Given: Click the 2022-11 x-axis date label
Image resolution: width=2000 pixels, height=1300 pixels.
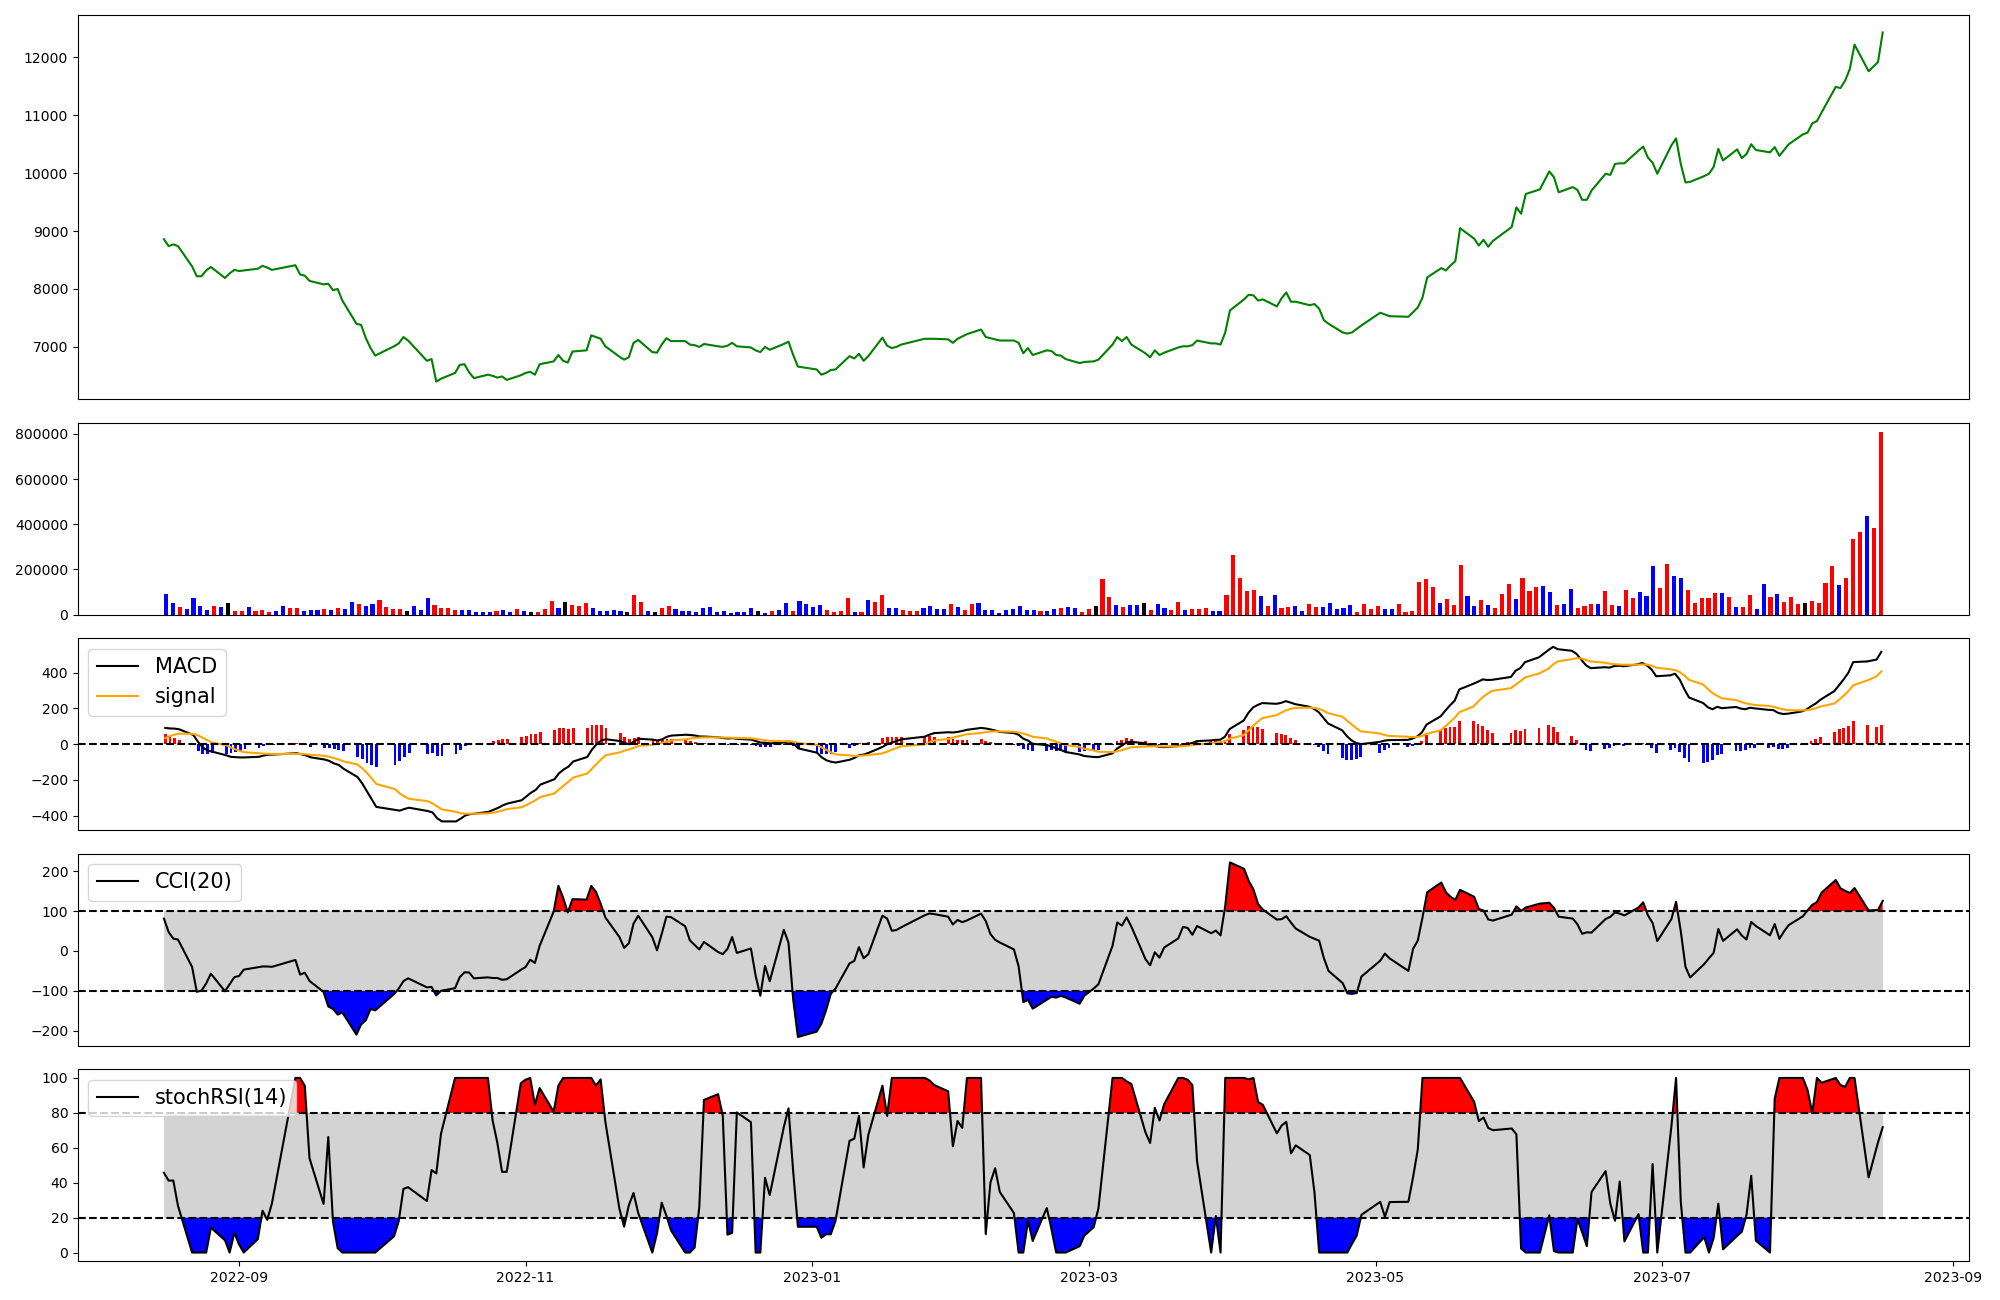Looking at the screenshot, I should (x=526, y=1277).
